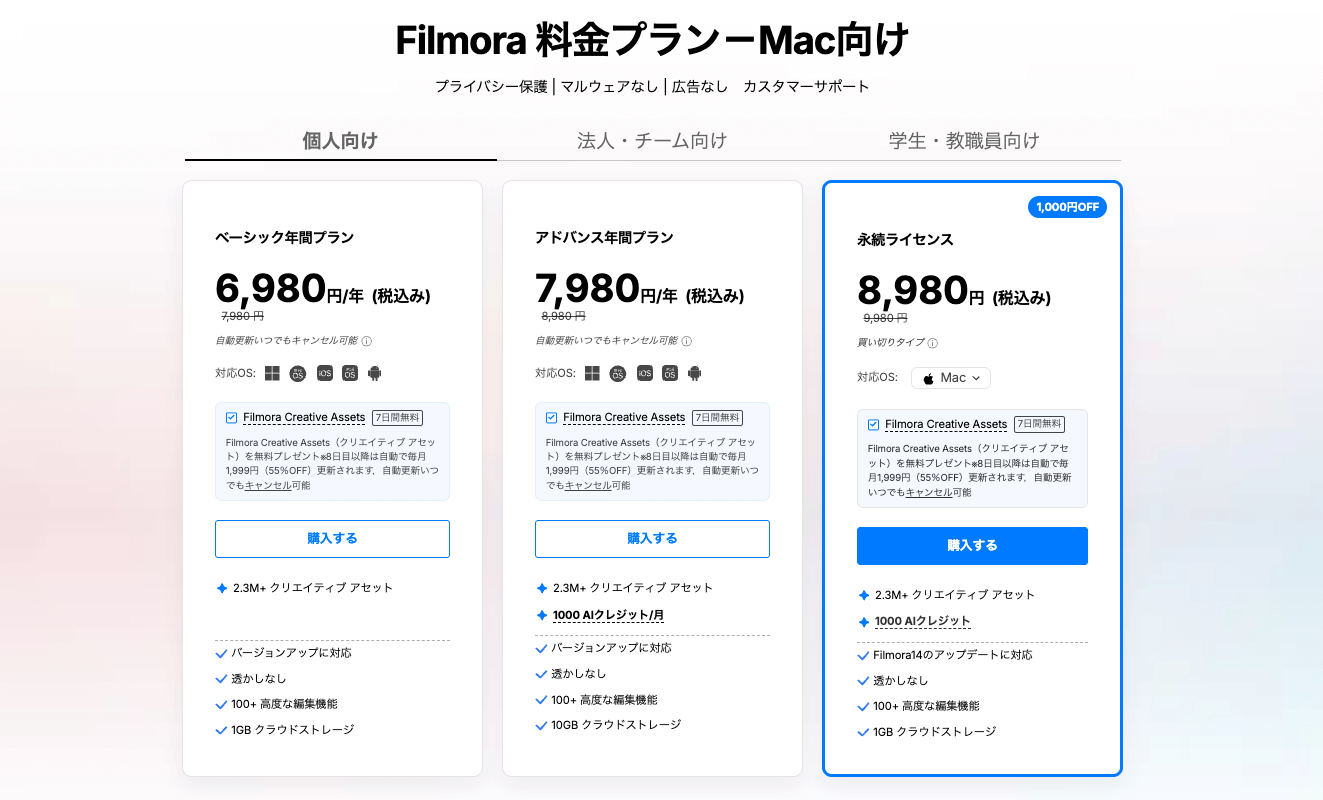The height and width of the screenshot is (800, 1323).
Task: Toggle Filmora Creative Assets checkbox in the 永続ライセンス card
Action: coord(874,424)
